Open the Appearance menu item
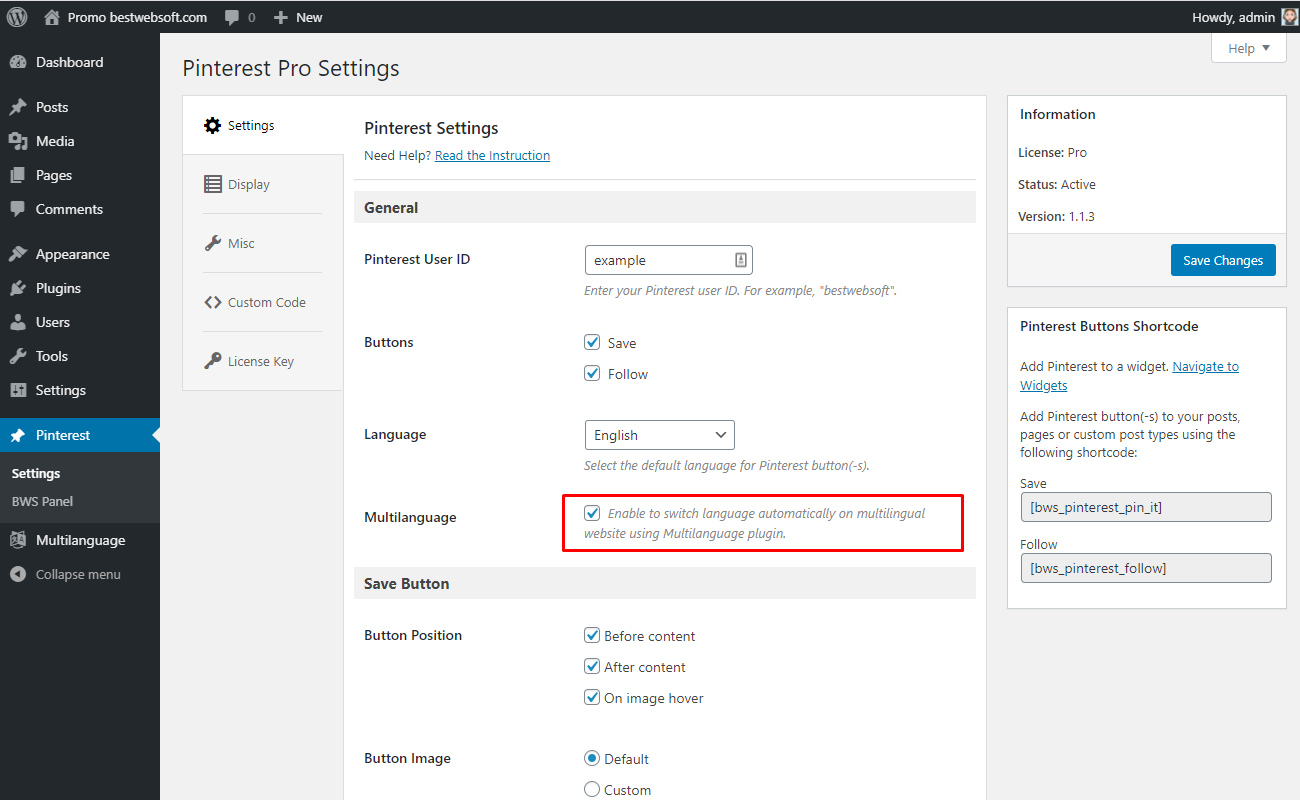 click(x=80, y=254)
